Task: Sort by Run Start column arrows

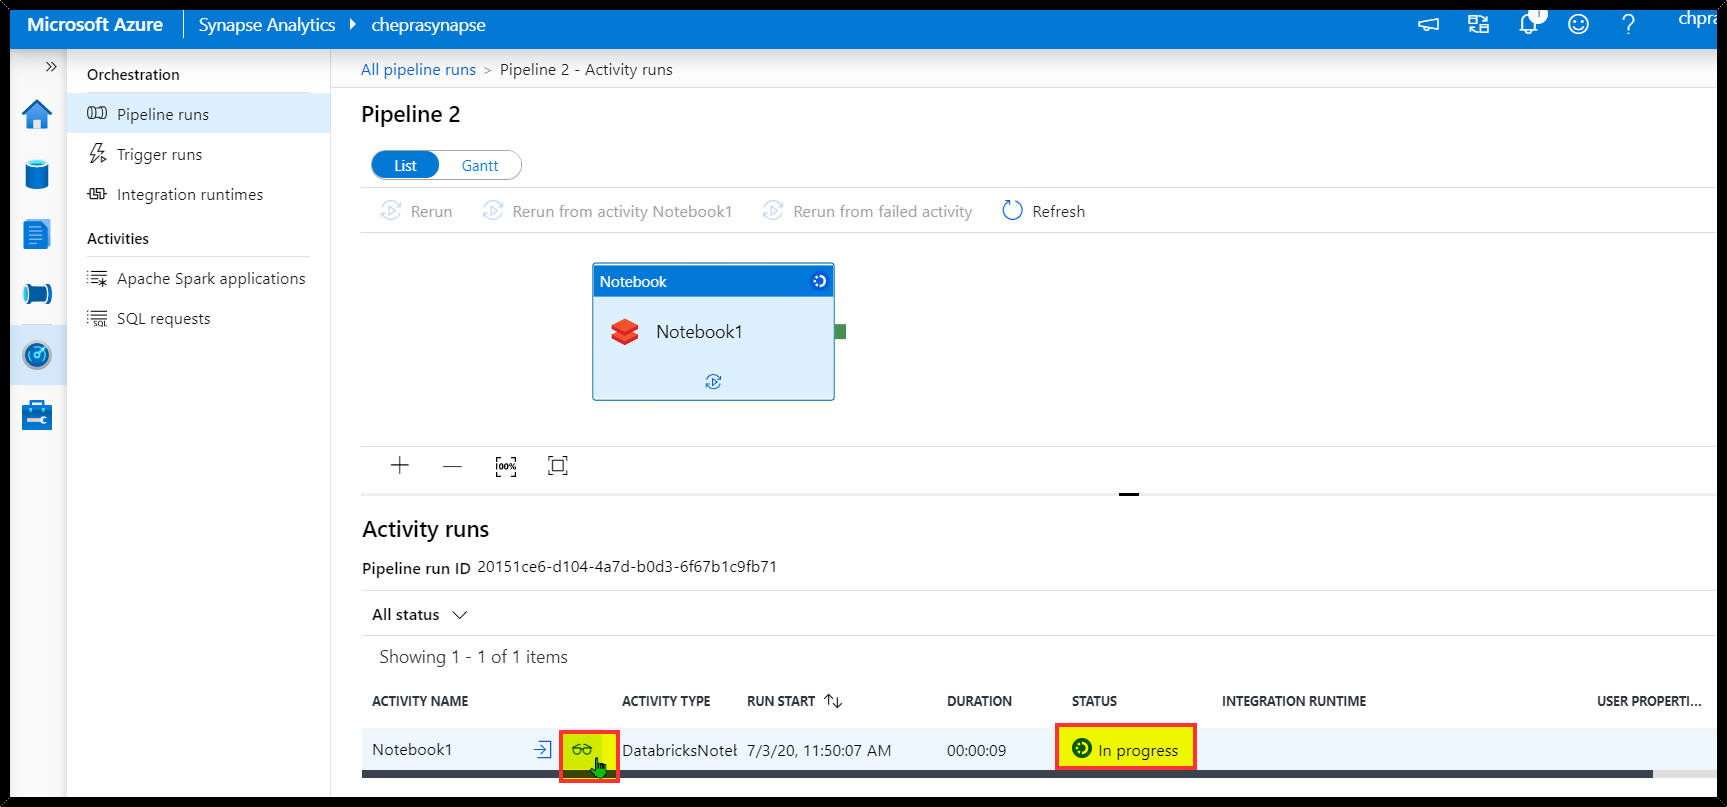Action: click(833, 701)
